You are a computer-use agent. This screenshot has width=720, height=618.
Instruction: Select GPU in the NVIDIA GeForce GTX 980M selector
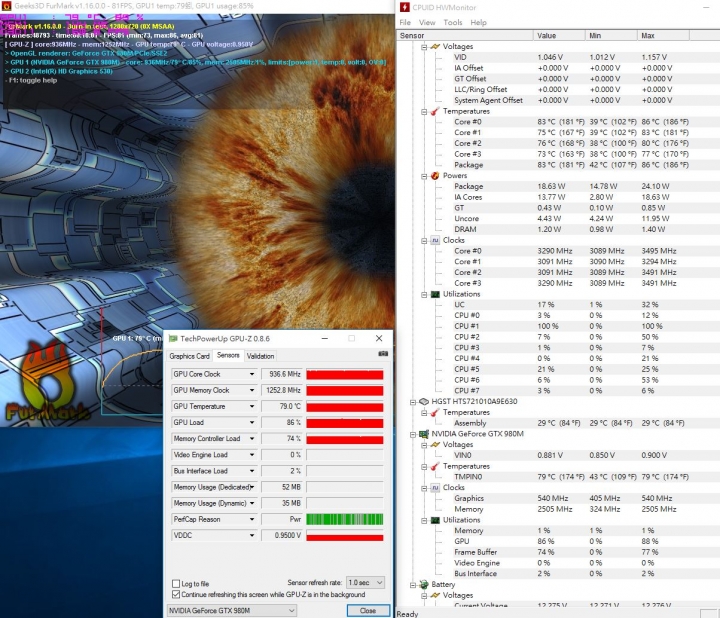(231, 611)
